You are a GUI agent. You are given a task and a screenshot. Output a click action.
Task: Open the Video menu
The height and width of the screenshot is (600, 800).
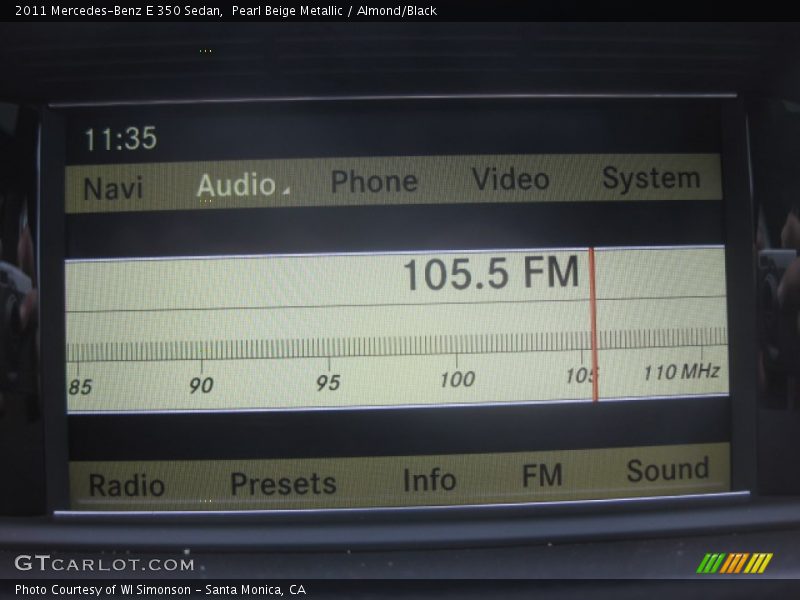510,180
